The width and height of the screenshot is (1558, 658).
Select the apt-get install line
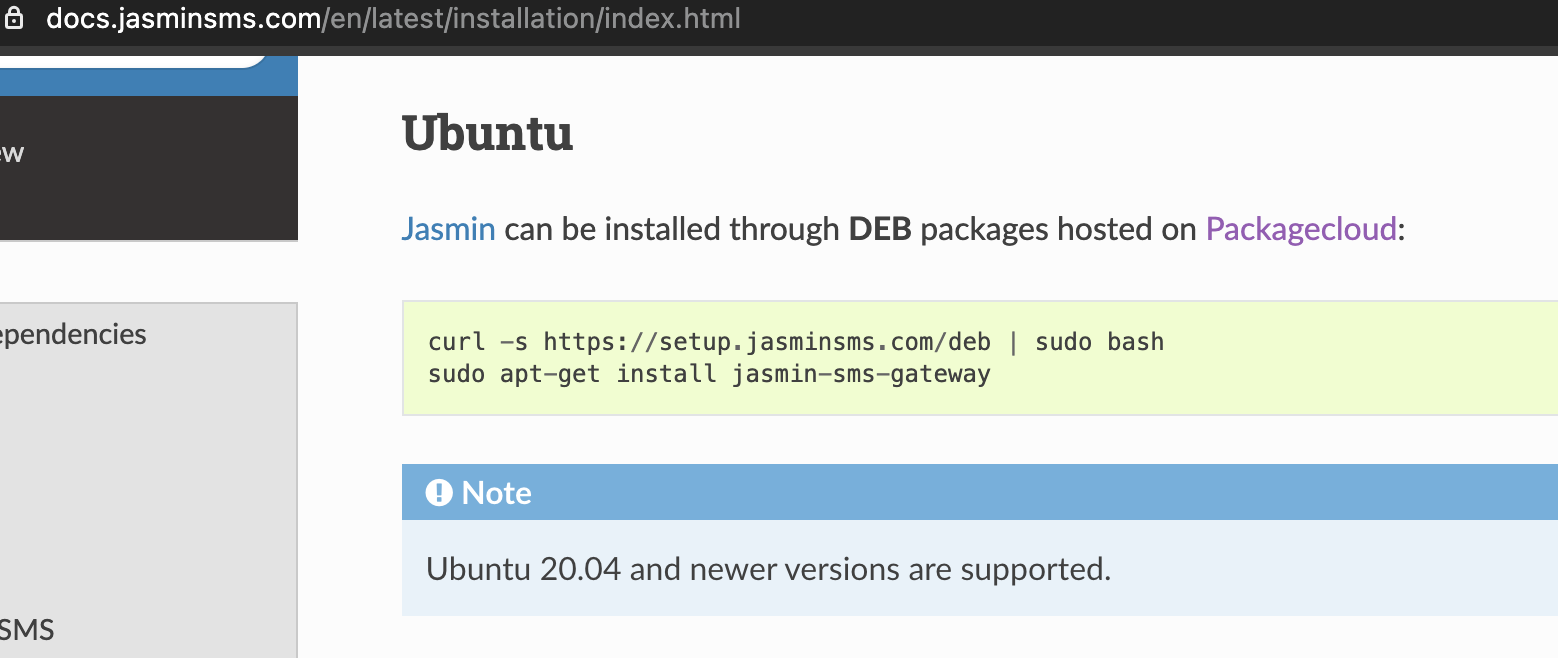709,373
